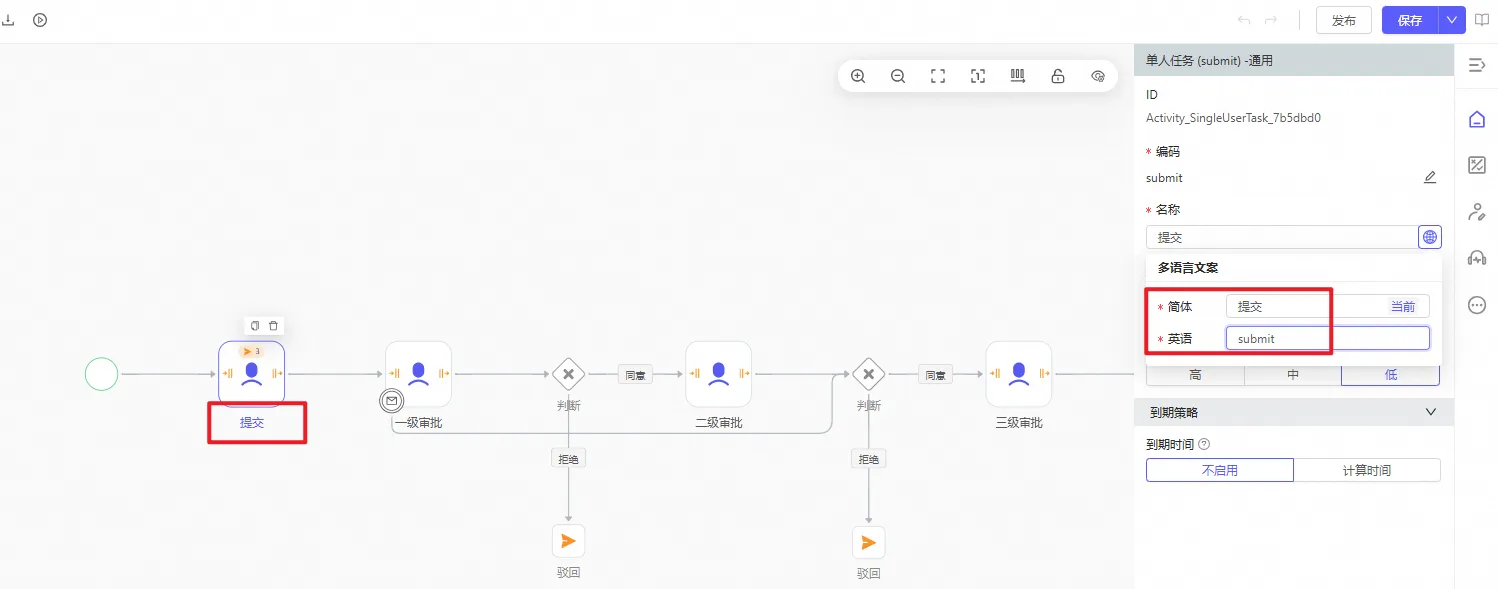This screenshot has width=1498, height=589.
Task: Click the pencil edit icon next to submit code
Action: (1430, 178)
